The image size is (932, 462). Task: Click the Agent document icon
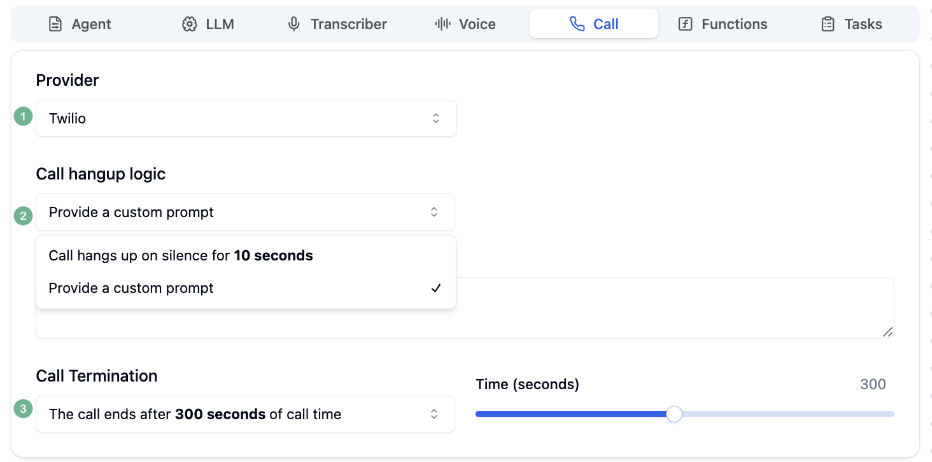click(55, 24)
